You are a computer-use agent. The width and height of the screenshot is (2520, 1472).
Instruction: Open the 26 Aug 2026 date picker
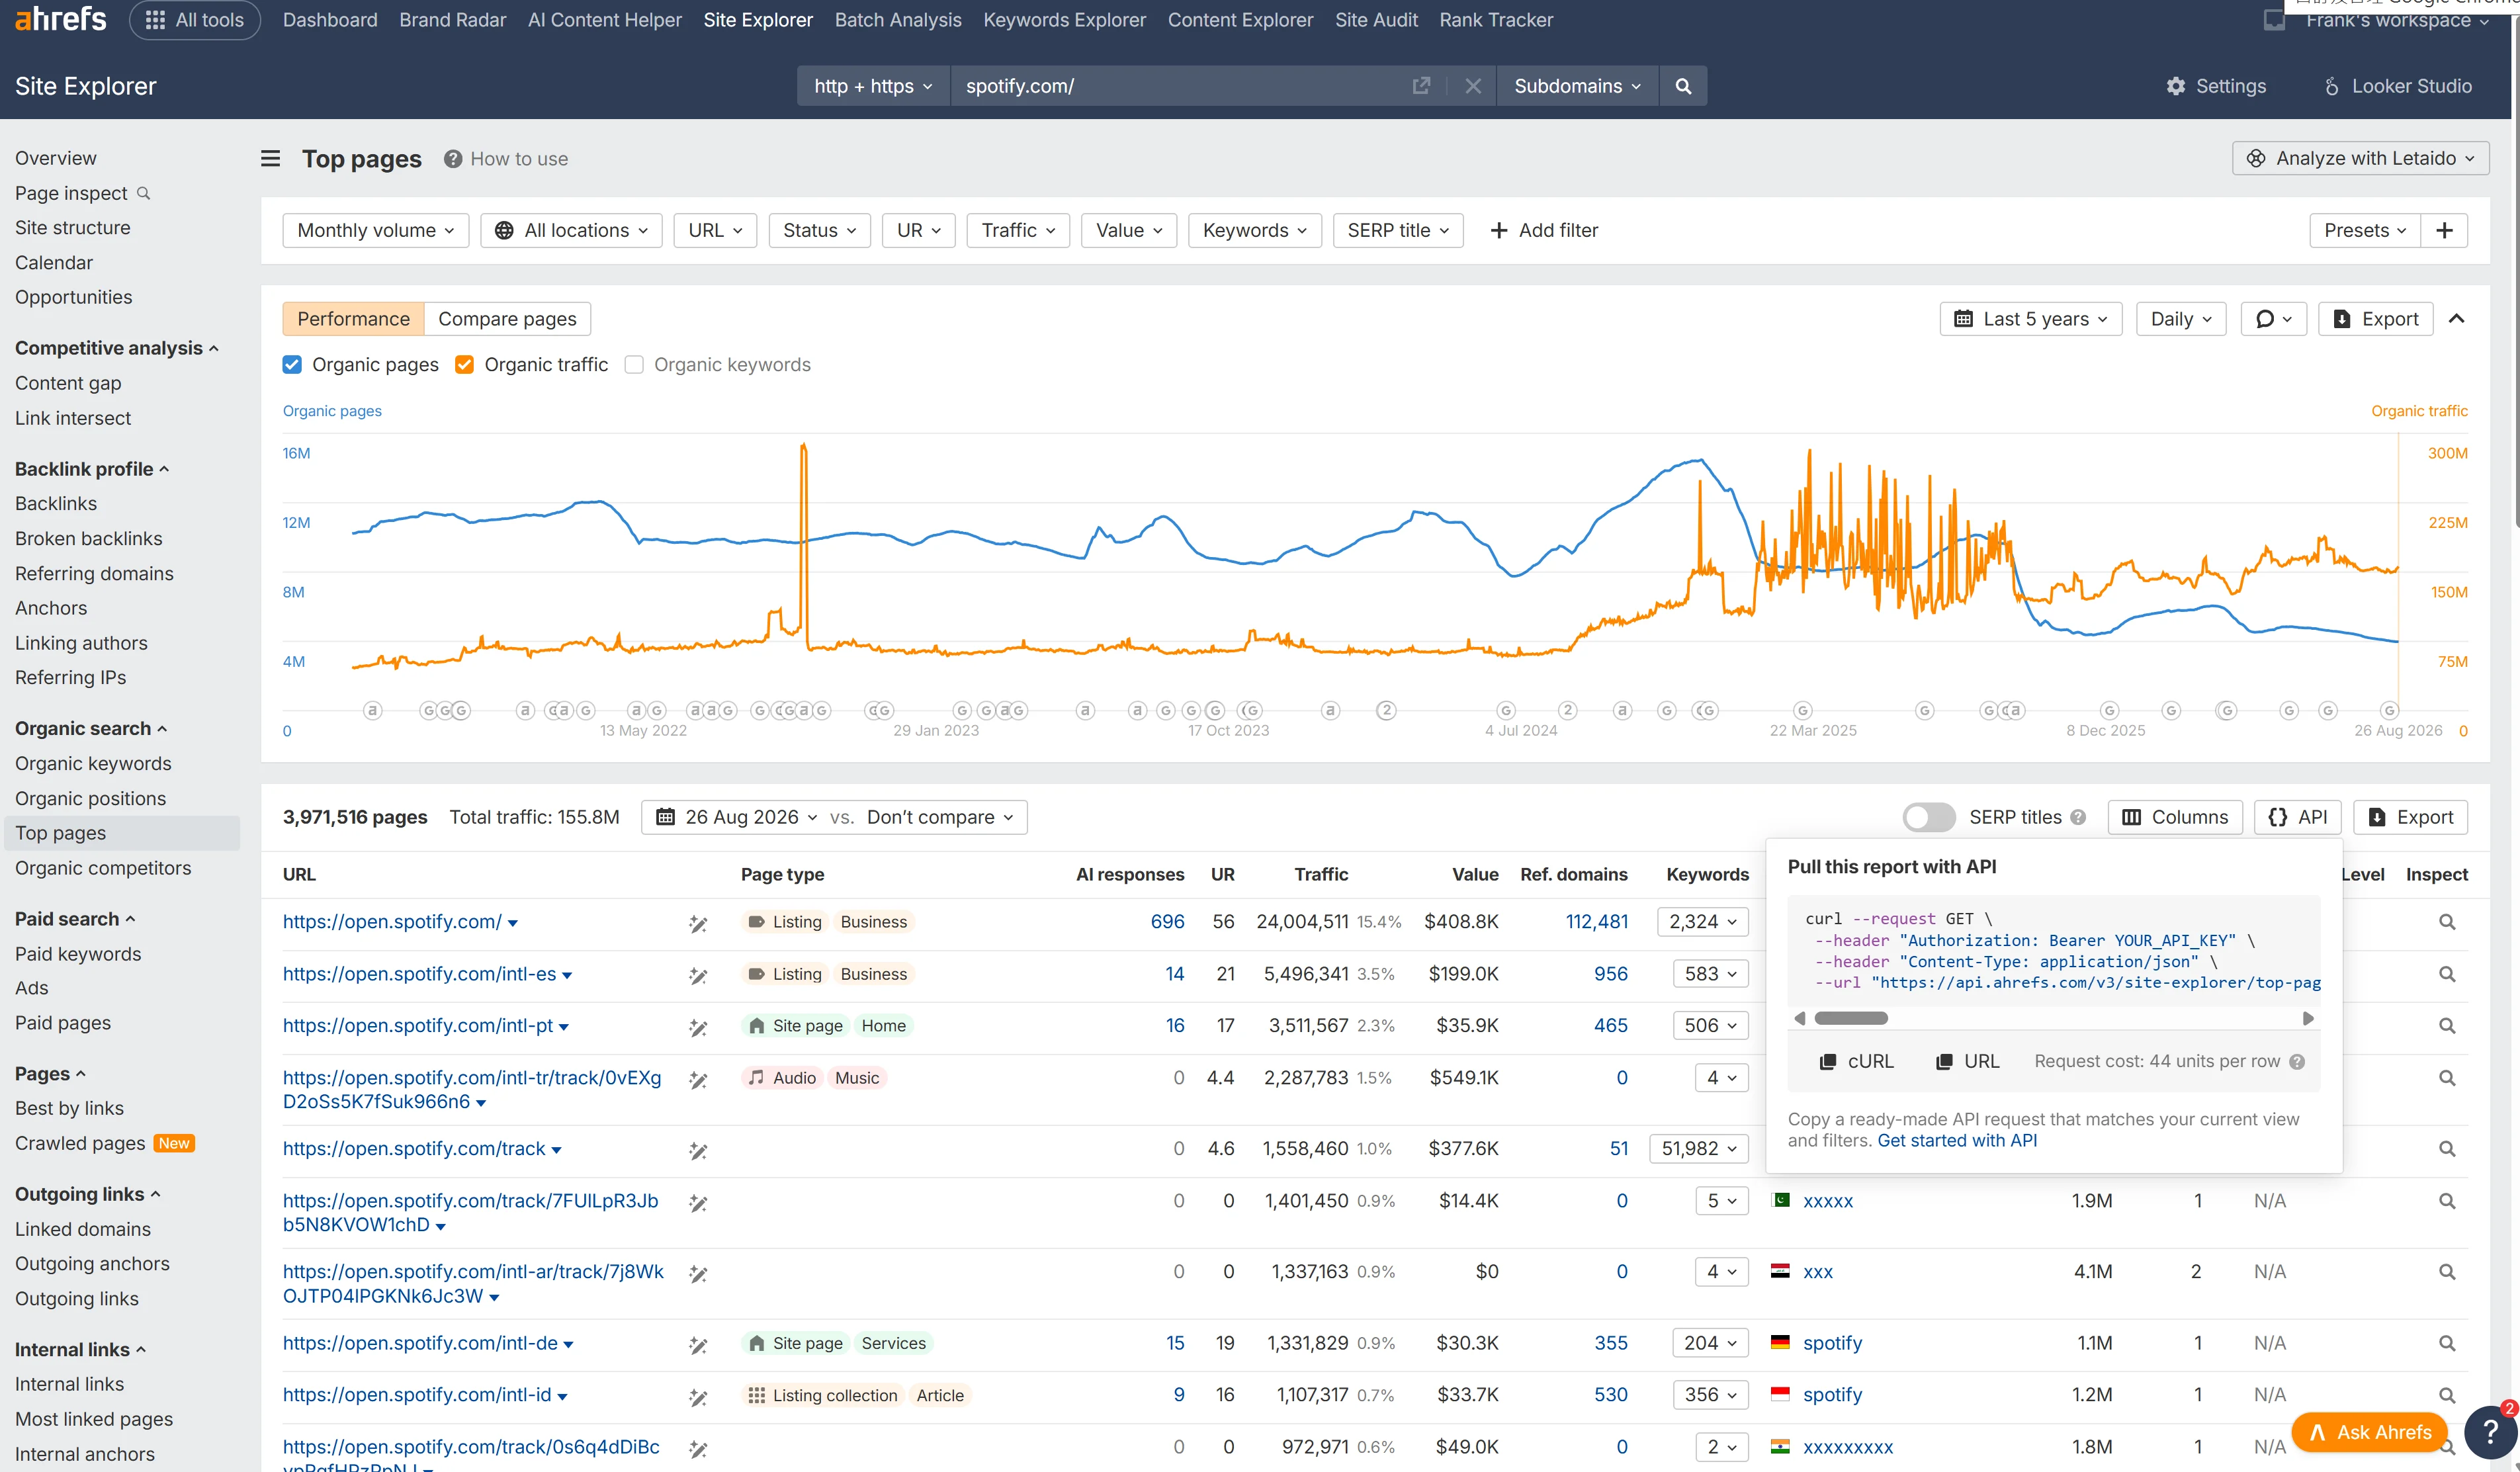click(737, 817)
